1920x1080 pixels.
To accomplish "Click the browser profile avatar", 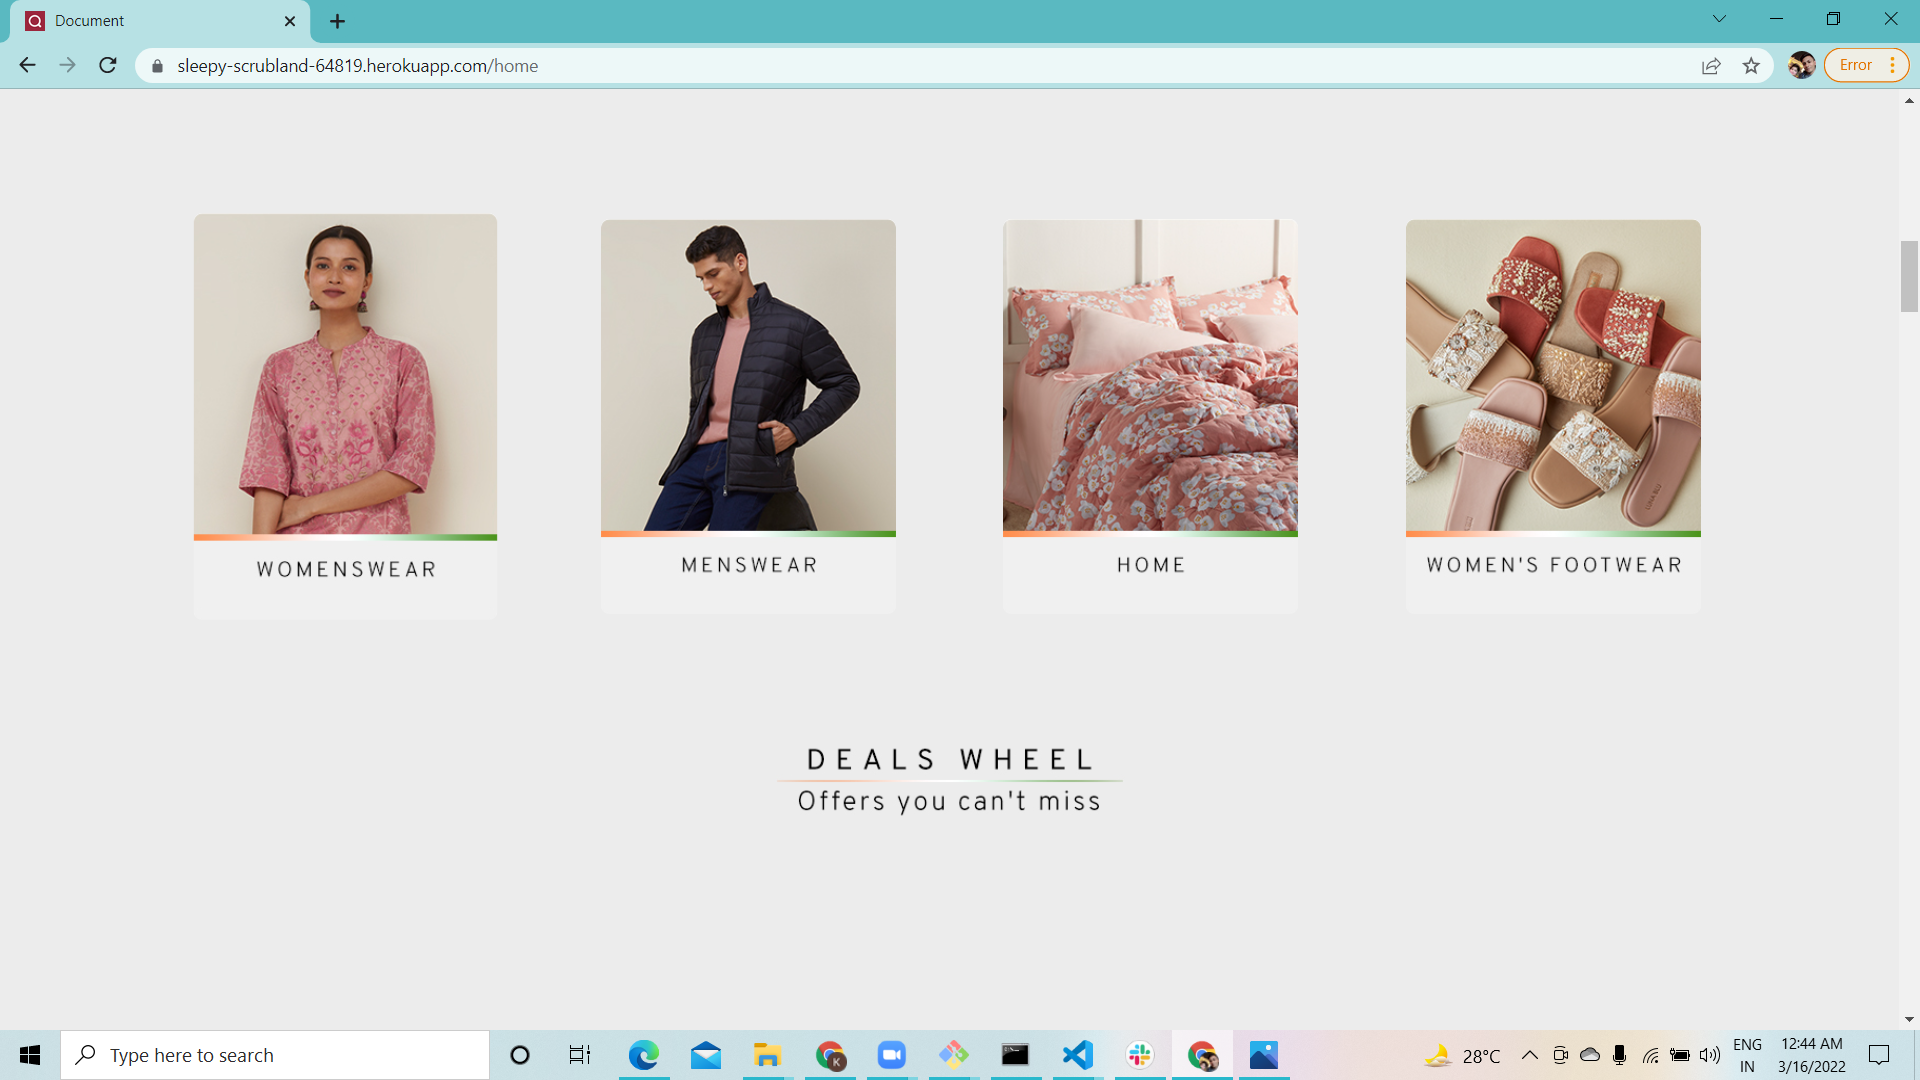I will tap(1802, 65).
